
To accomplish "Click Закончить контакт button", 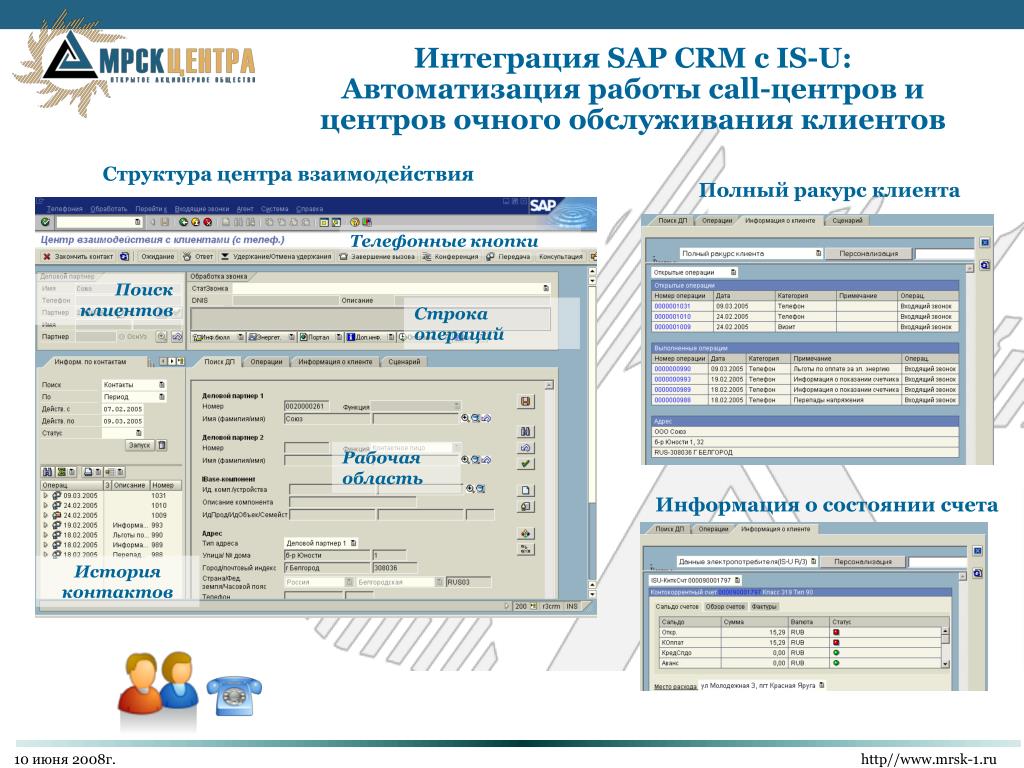I will click(x=78, y=257).
